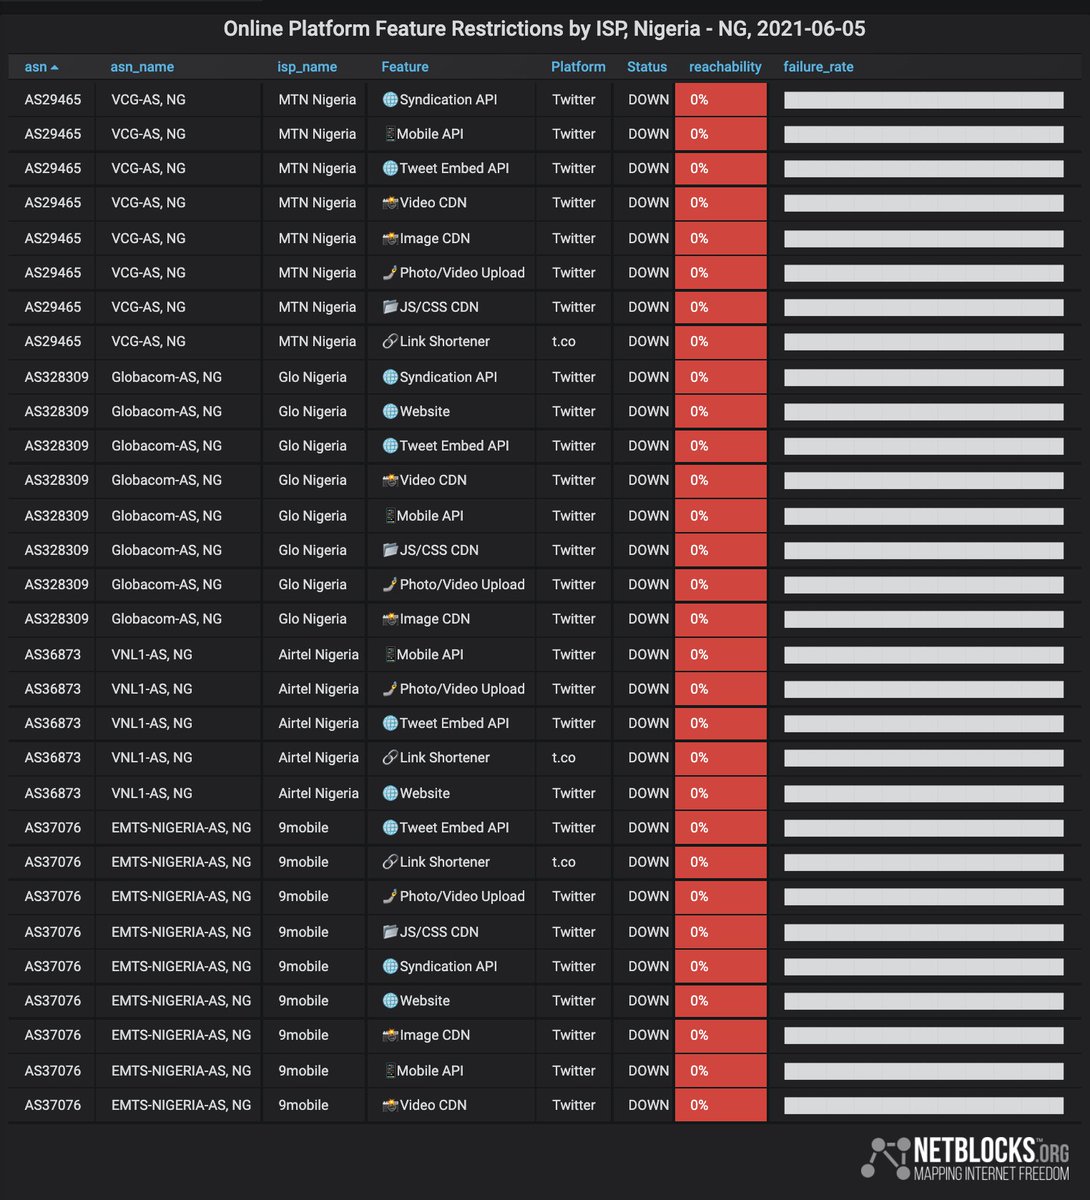Screen dimensions: 1090x1200
Task: Click the globe icon beside Syndication API
Action: (x=389, y=99)
